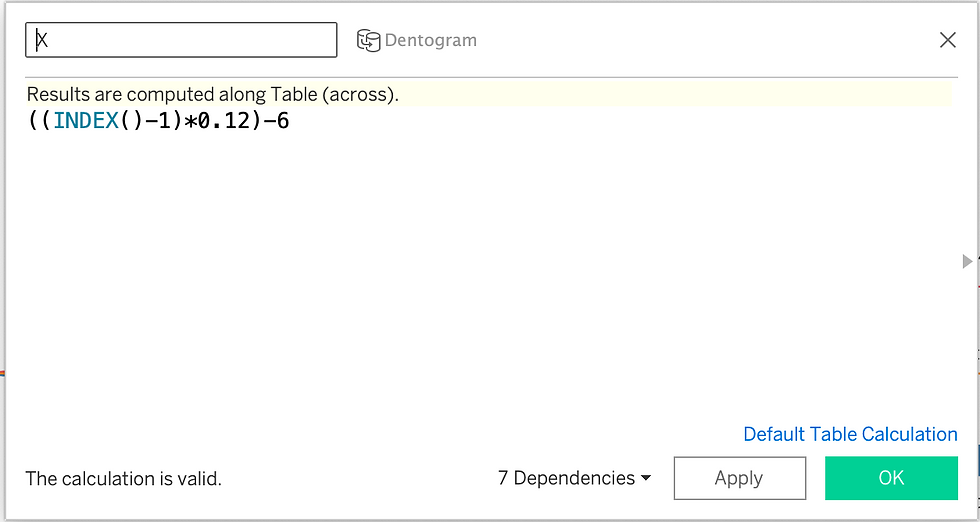This screenshot has height=522, width=980.
Task: Close the calculation editor with the X
Action: point(948,40)
